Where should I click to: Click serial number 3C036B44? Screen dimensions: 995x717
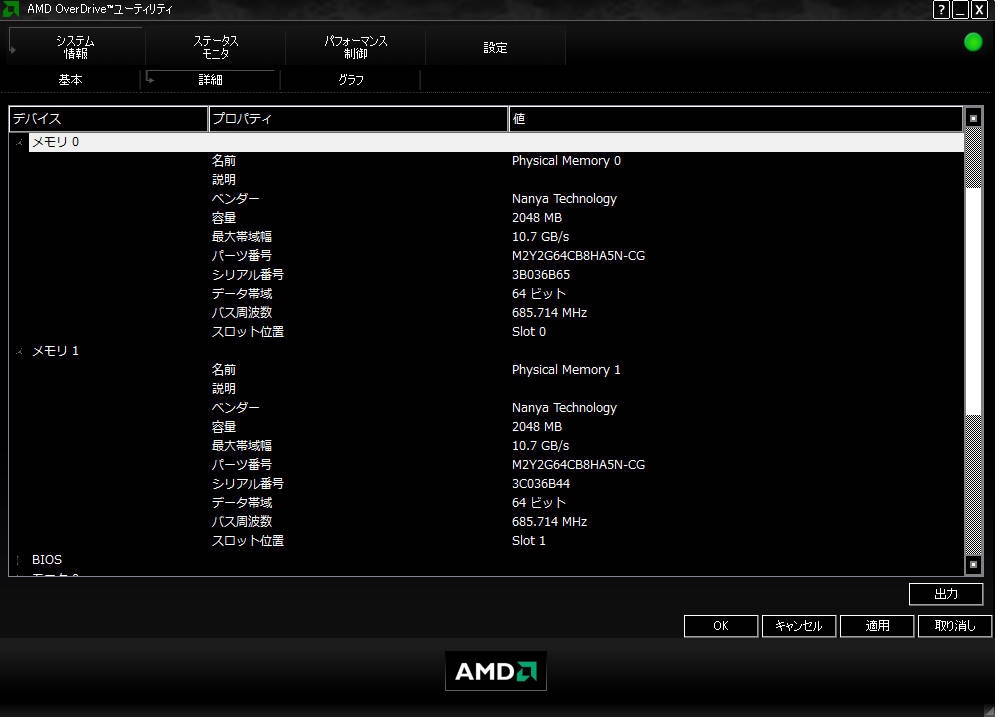[x=541, y=483]
